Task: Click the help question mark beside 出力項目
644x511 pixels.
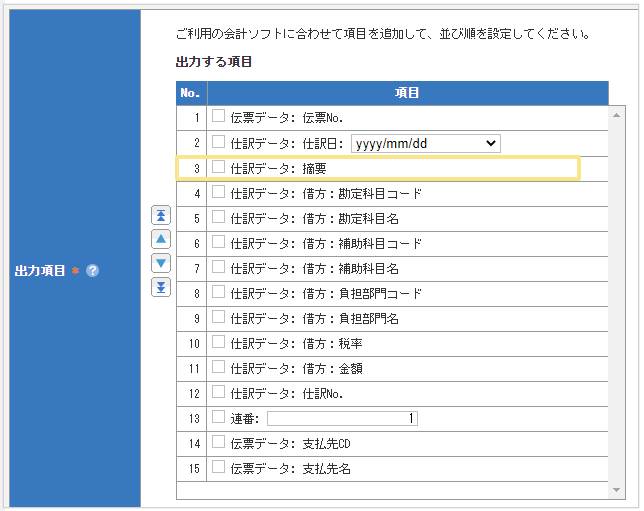Action: click(93, 271)
